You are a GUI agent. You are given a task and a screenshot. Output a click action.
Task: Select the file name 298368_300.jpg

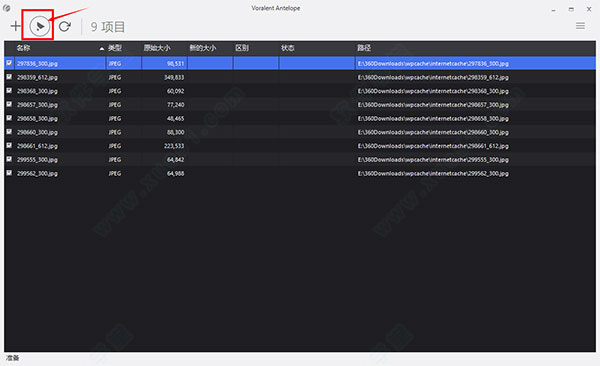[x=37, y=91]
